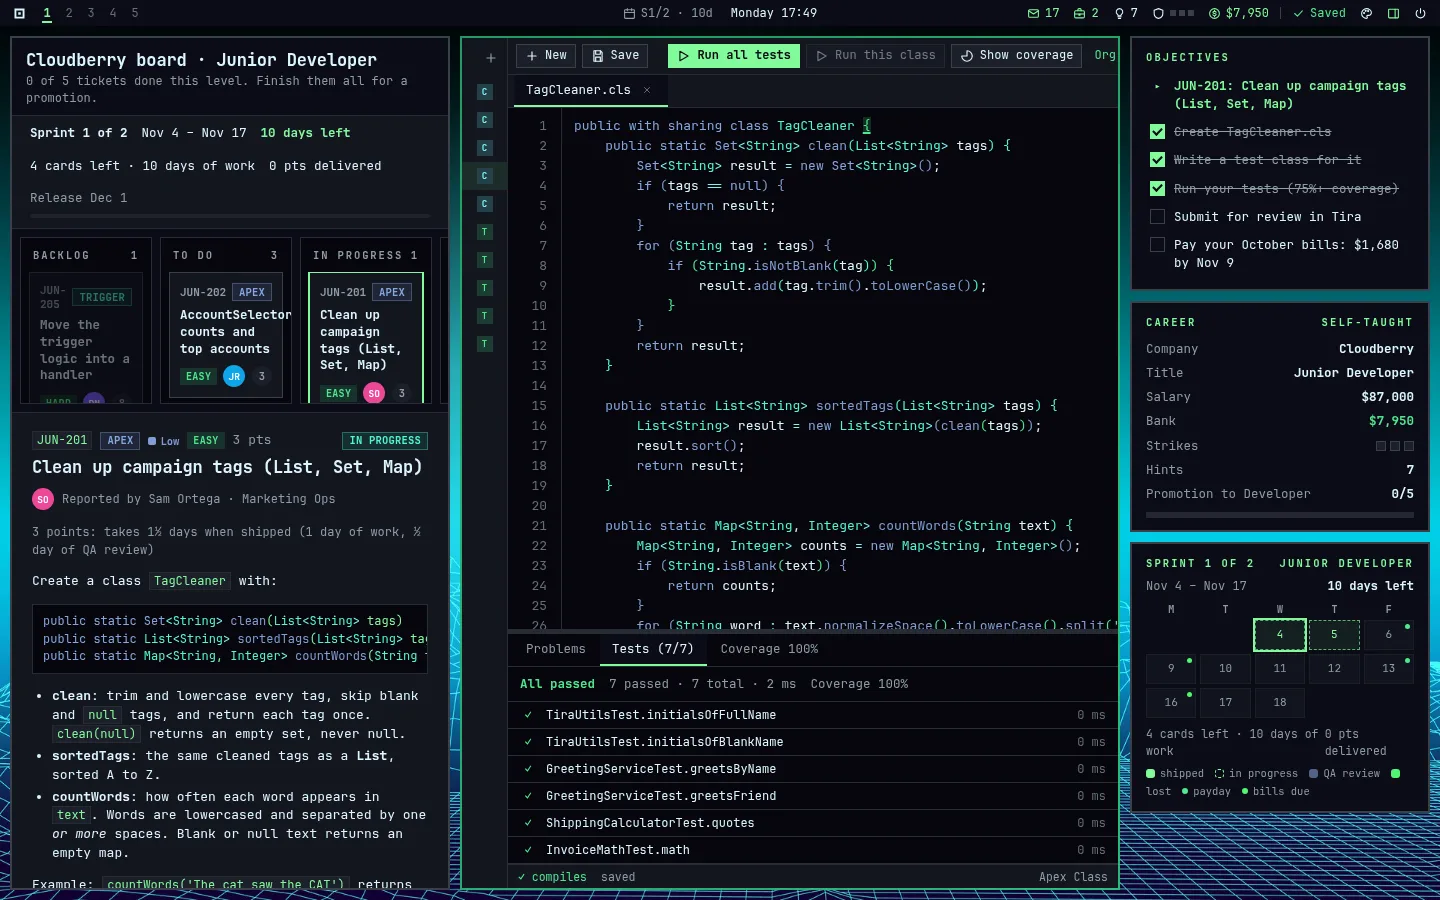1440x900 pixels.
Task: Click the shield strikes icon
Action: 1158,14
